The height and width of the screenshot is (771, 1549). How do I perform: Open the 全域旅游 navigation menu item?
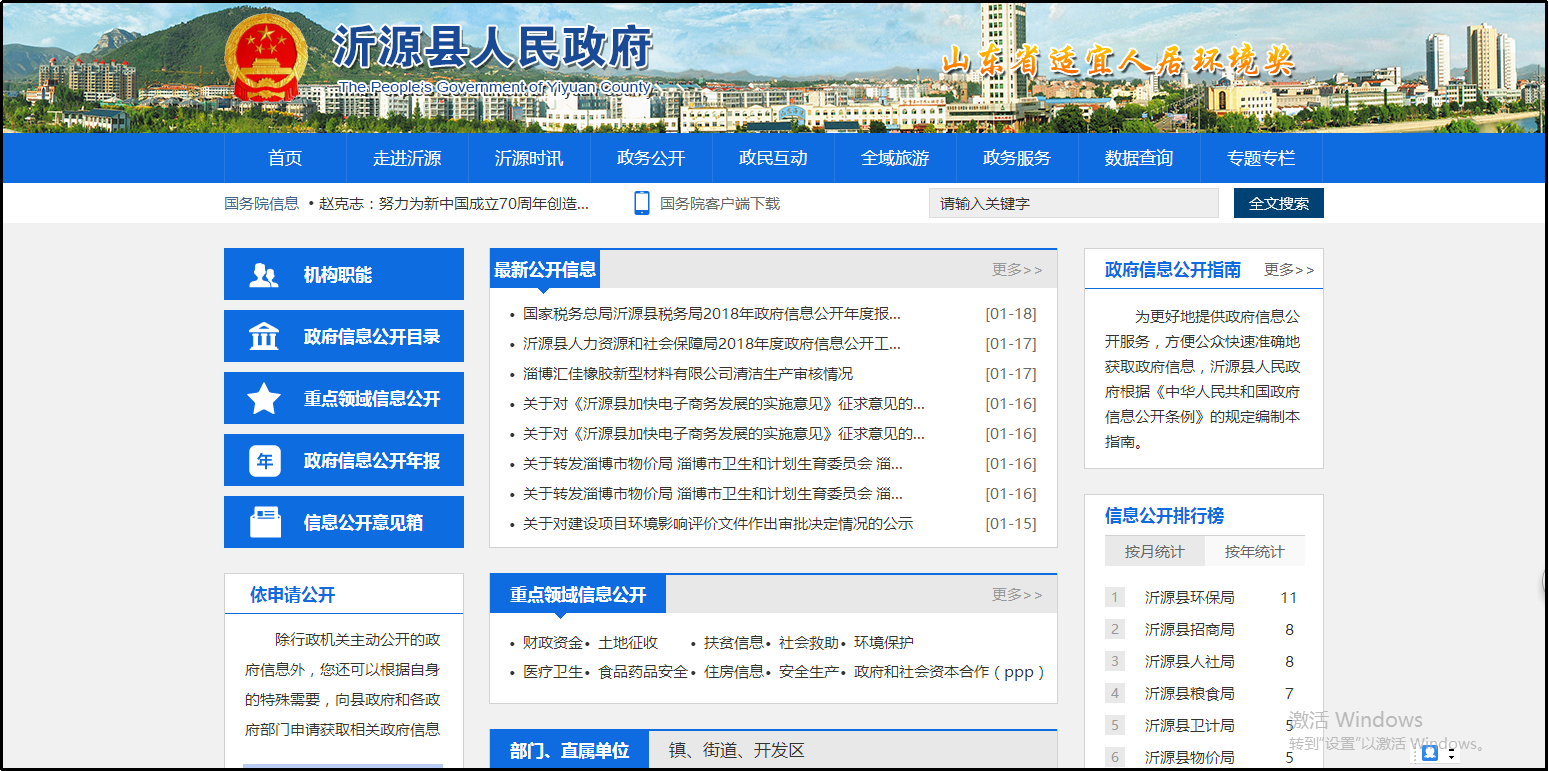[895, 158]
